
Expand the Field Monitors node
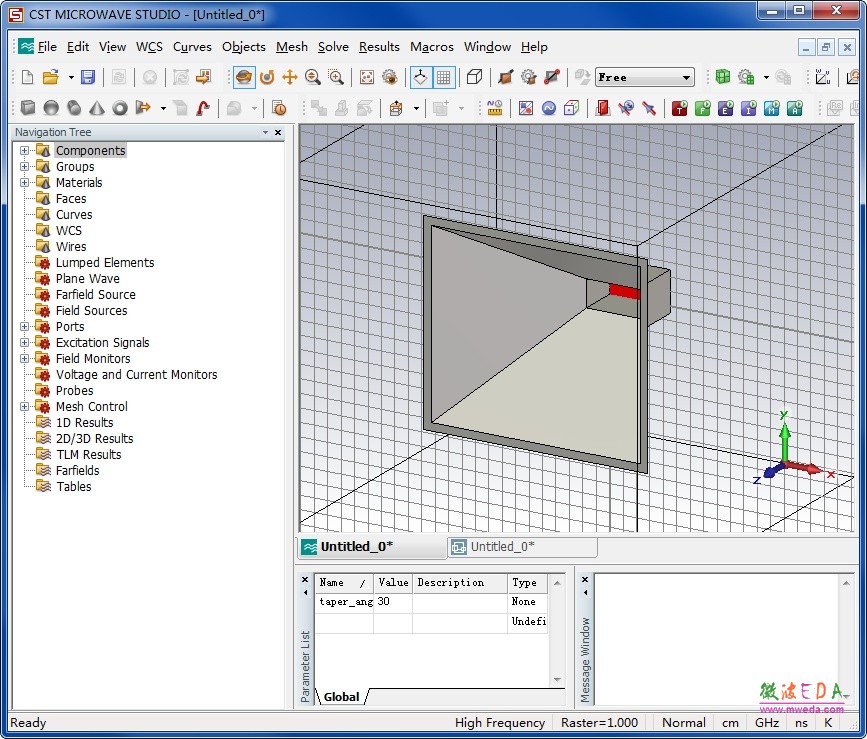click(24, 359)
